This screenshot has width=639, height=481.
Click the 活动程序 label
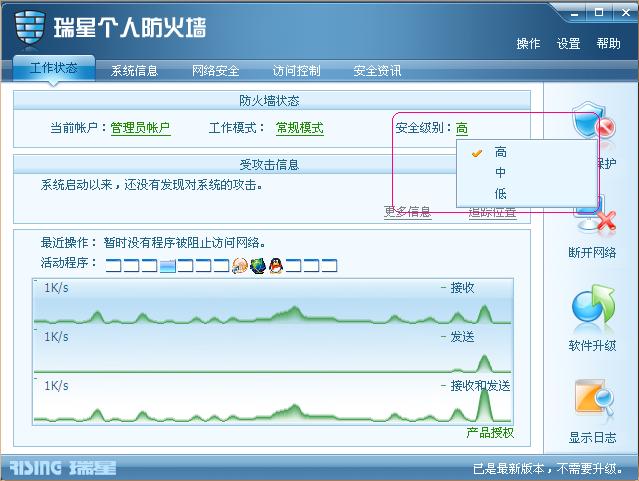pos(68,263)
